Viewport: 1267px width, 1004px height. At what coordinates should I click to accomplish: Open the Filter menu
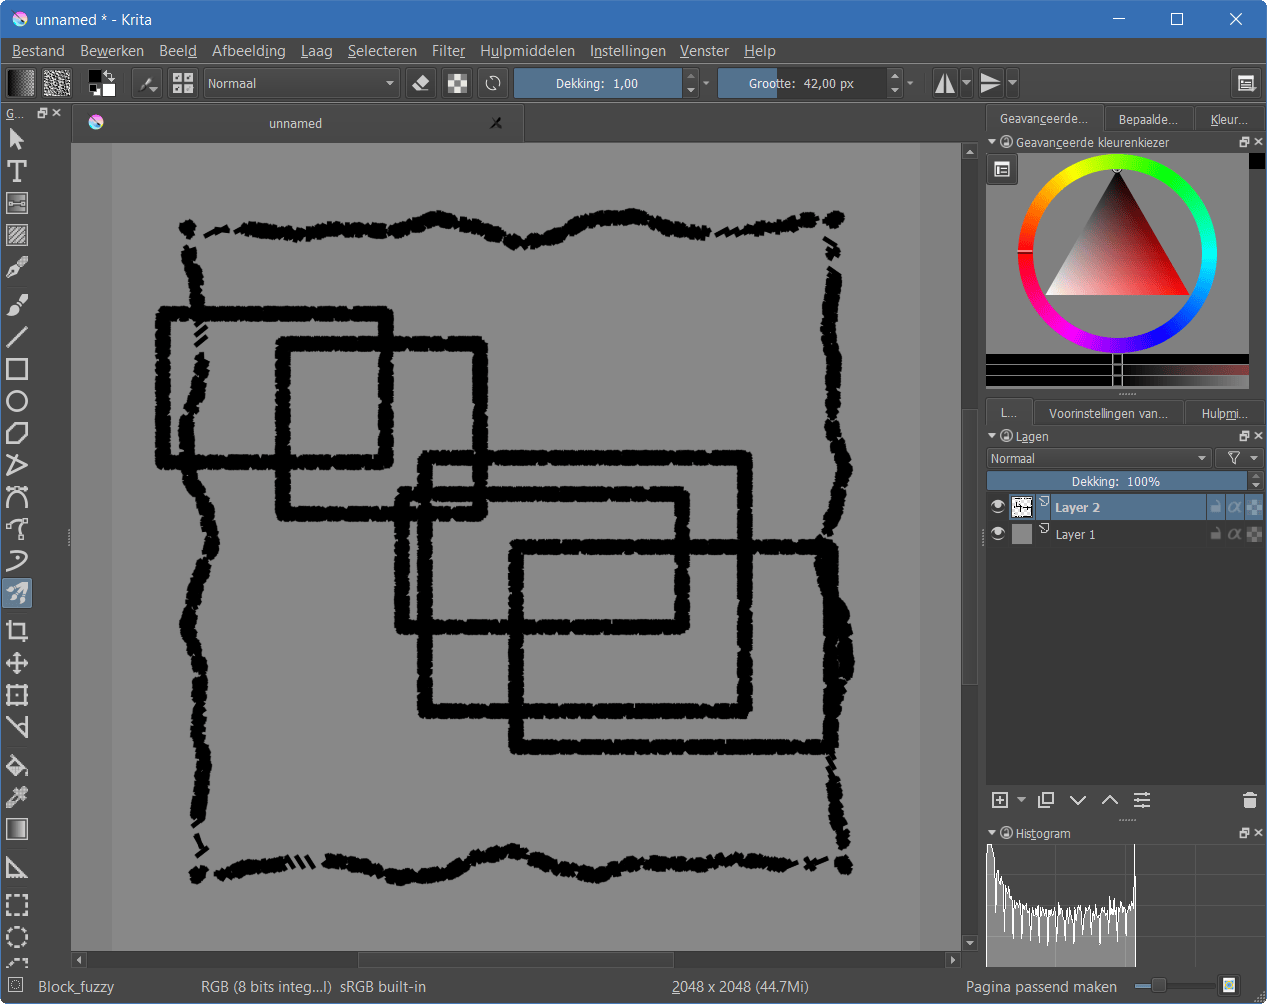coord(448,51)
